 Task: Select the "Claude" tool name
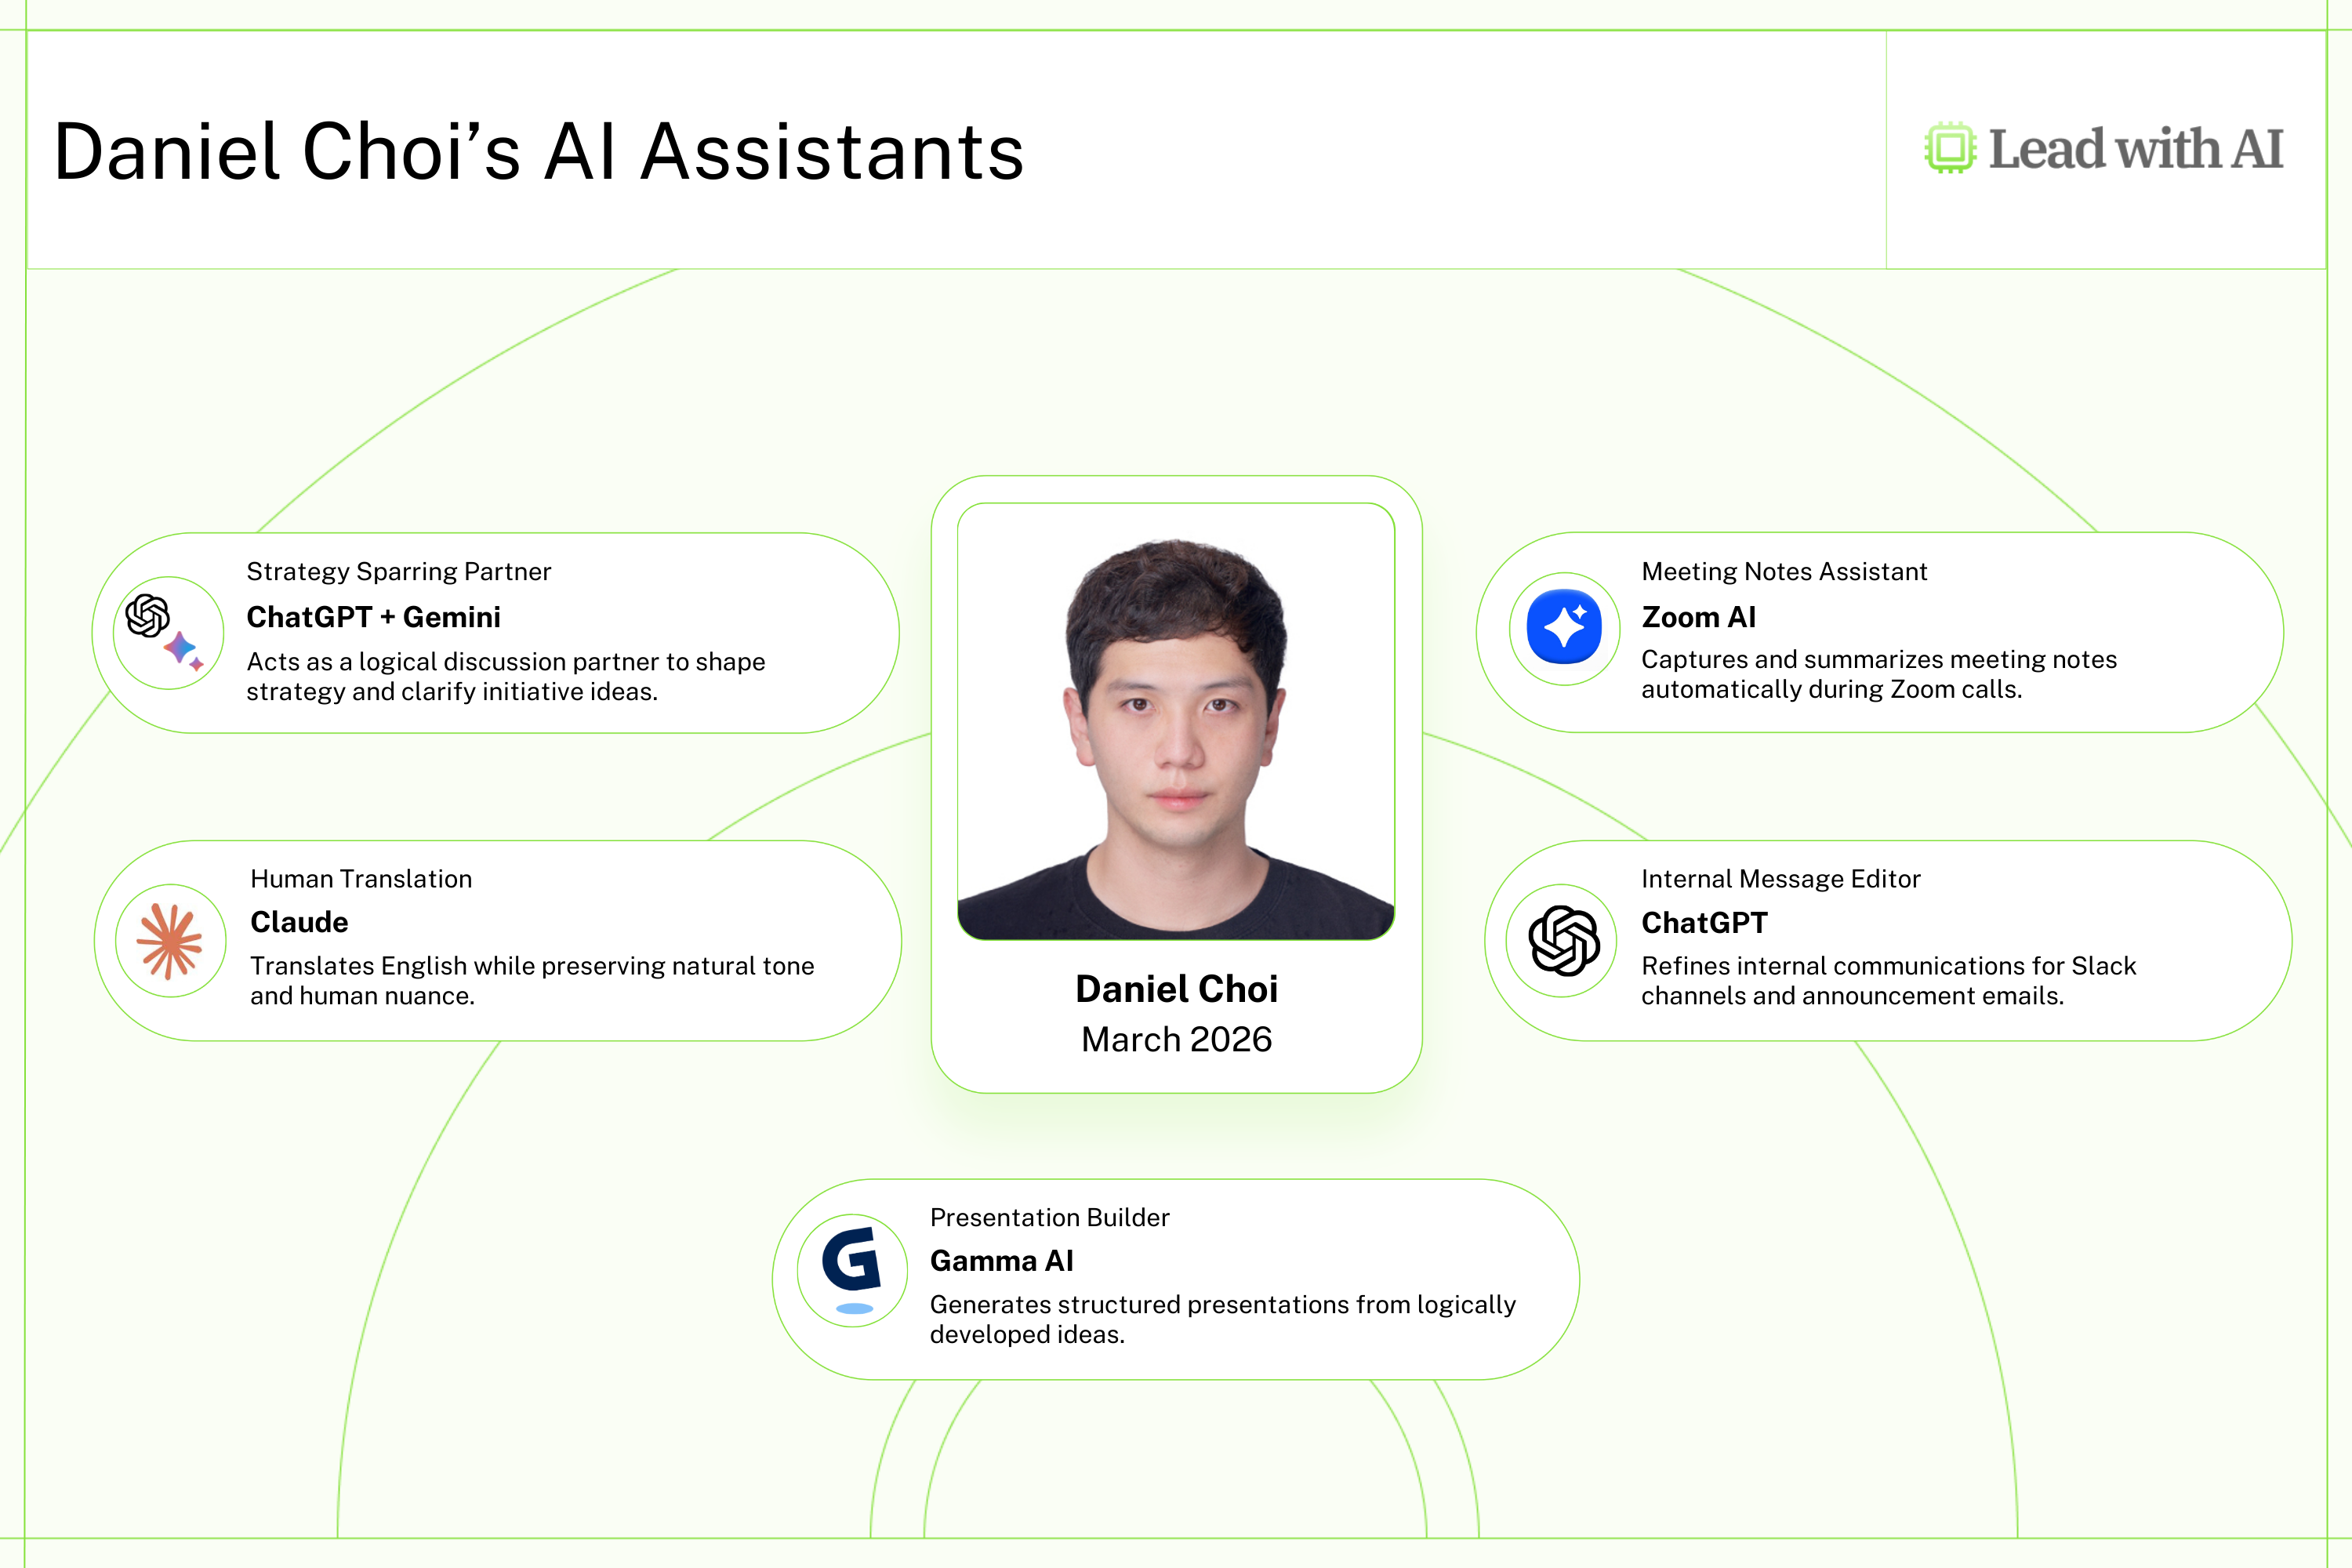coord(299,922)
